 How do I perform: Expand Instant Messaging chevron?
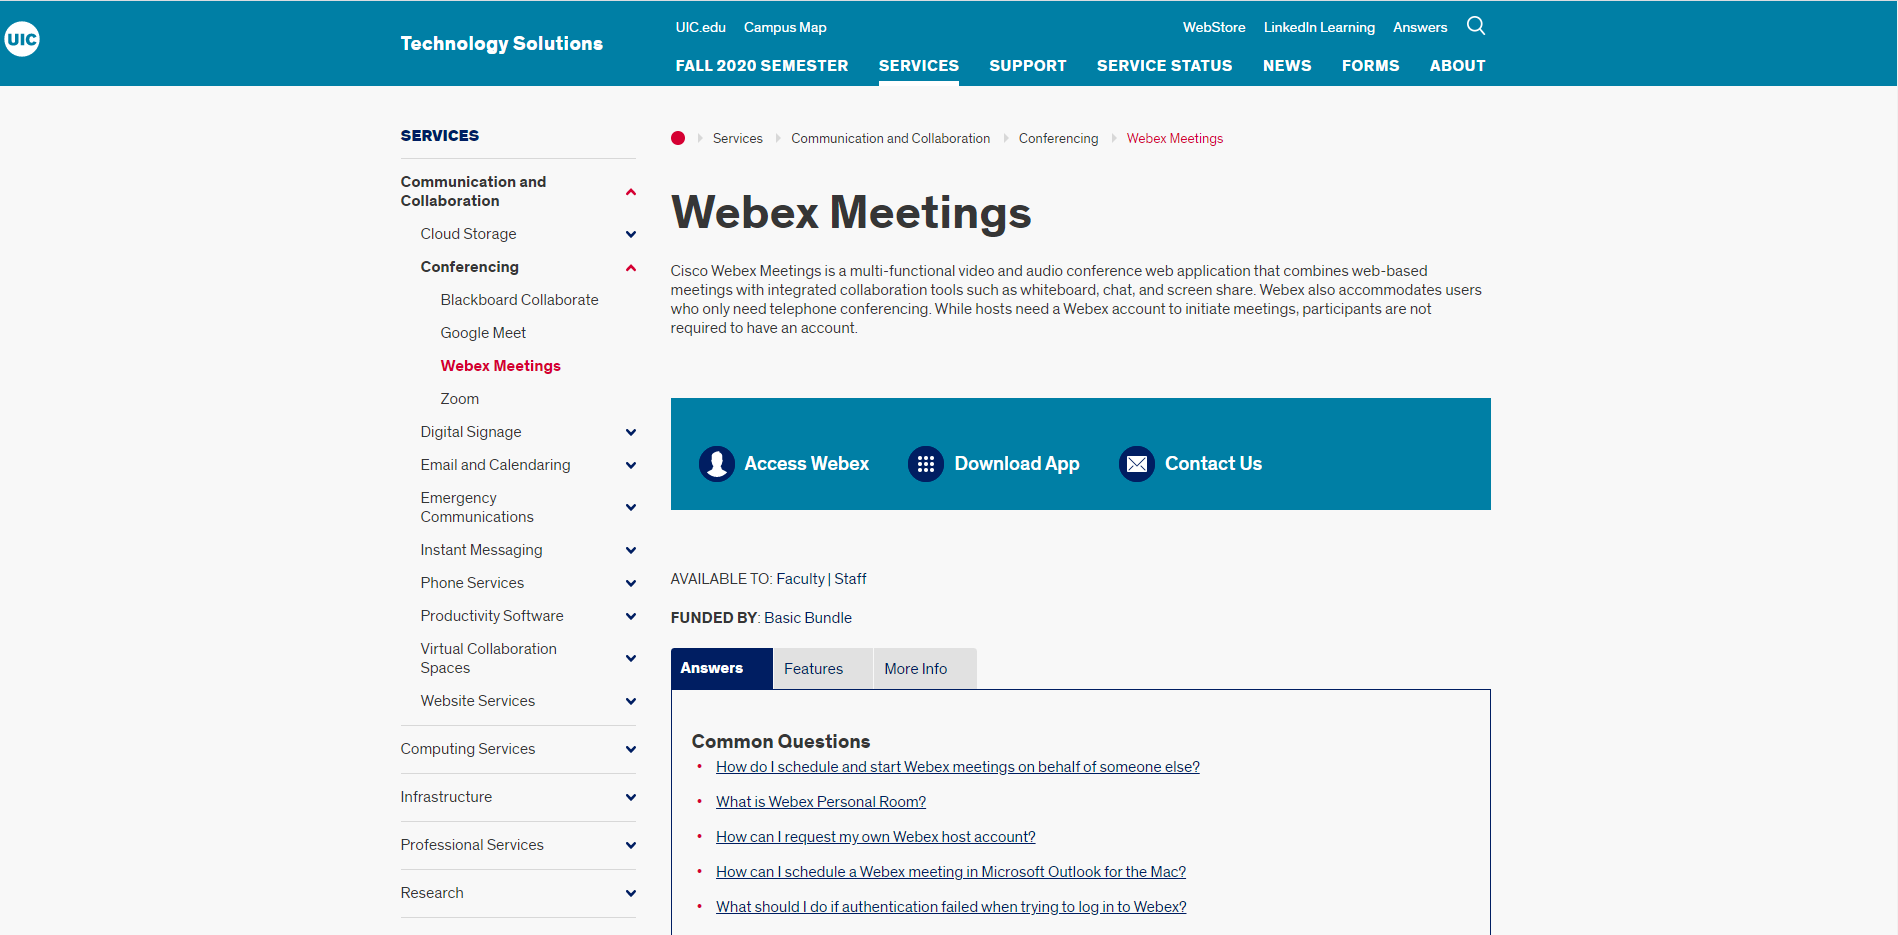click(631, 550)
